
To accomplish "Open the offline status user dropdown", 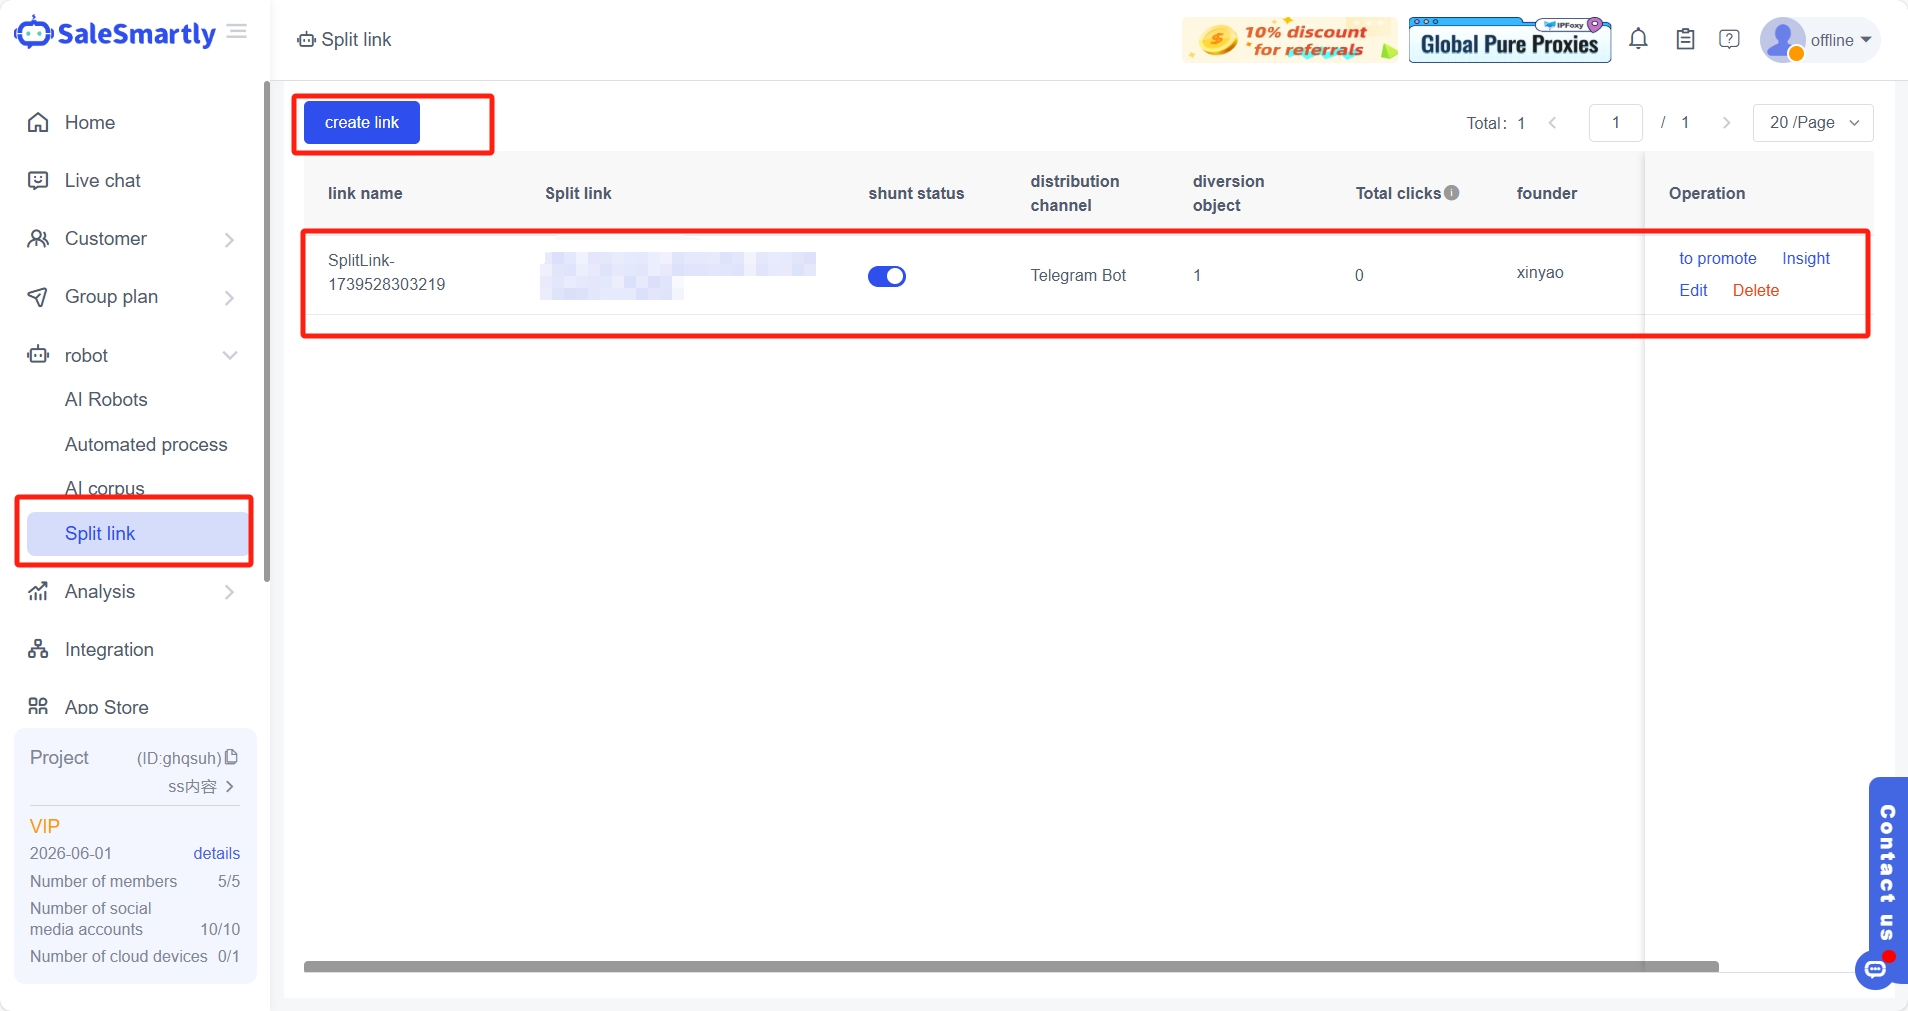I will [x=1820, y=41].
